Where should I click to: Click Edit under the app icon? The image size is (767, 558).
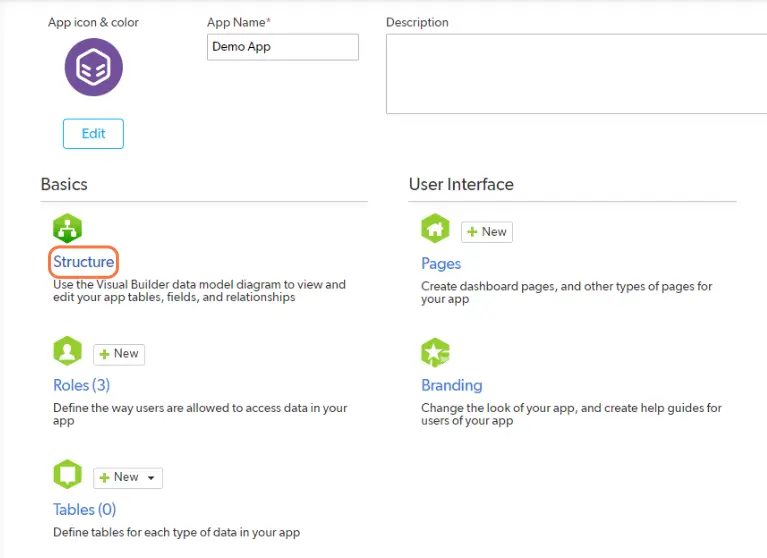(93, 134)
